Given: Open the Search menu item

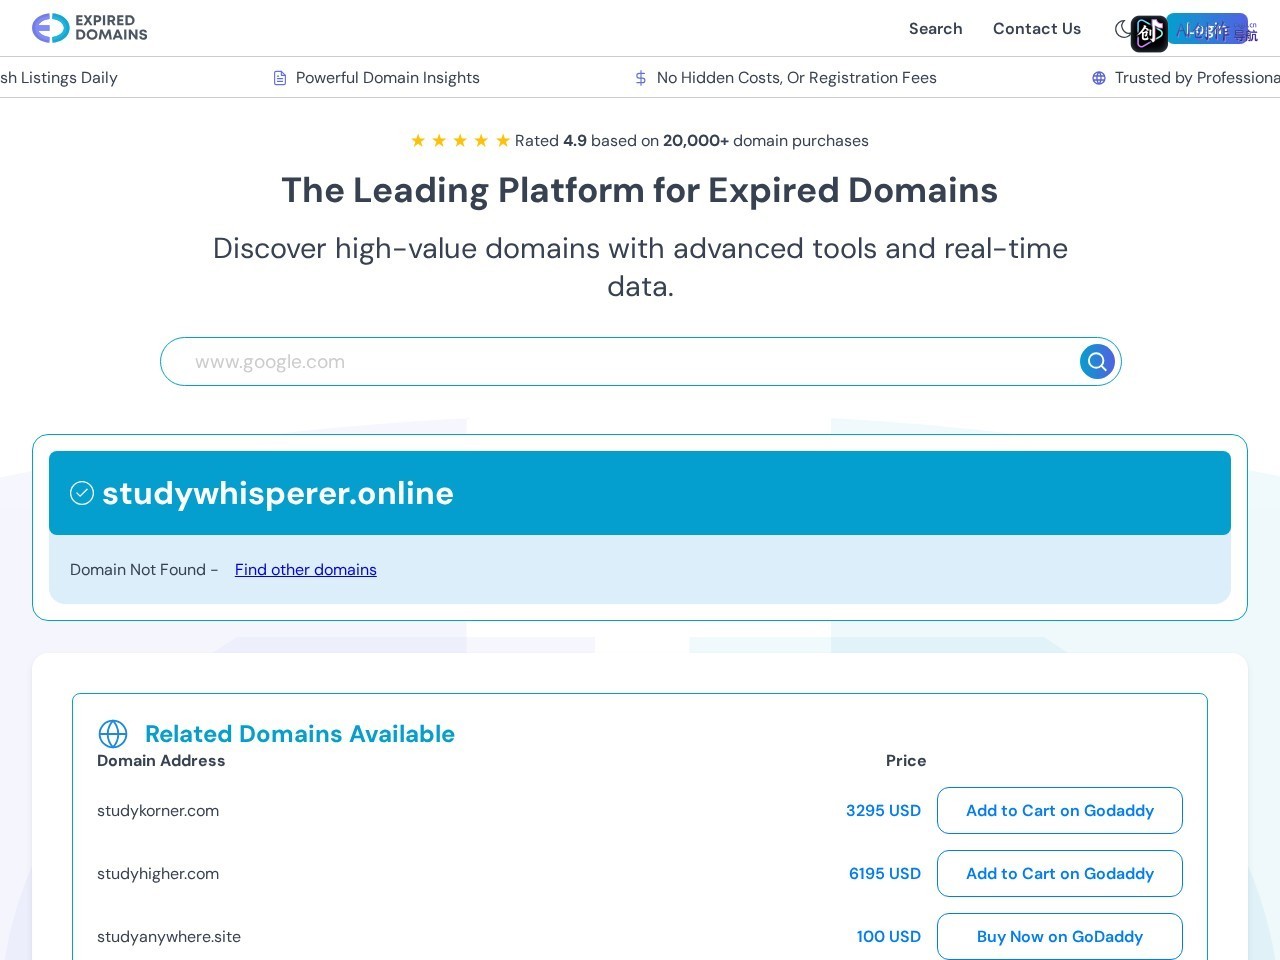Looking at the screenshot, I should click(x=935, y=29).
